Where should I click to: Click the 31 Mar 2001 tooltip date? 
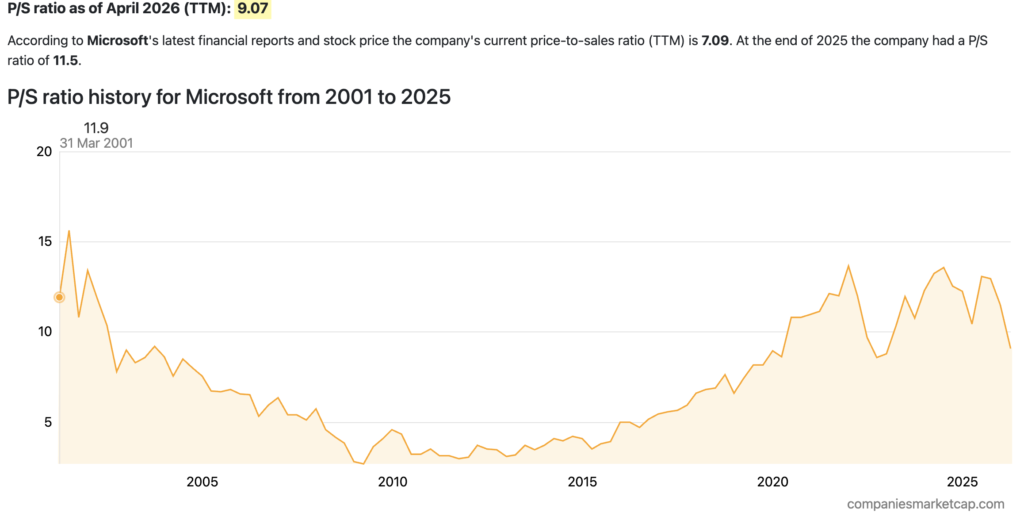pyautogui.click(x=97, y=143)
